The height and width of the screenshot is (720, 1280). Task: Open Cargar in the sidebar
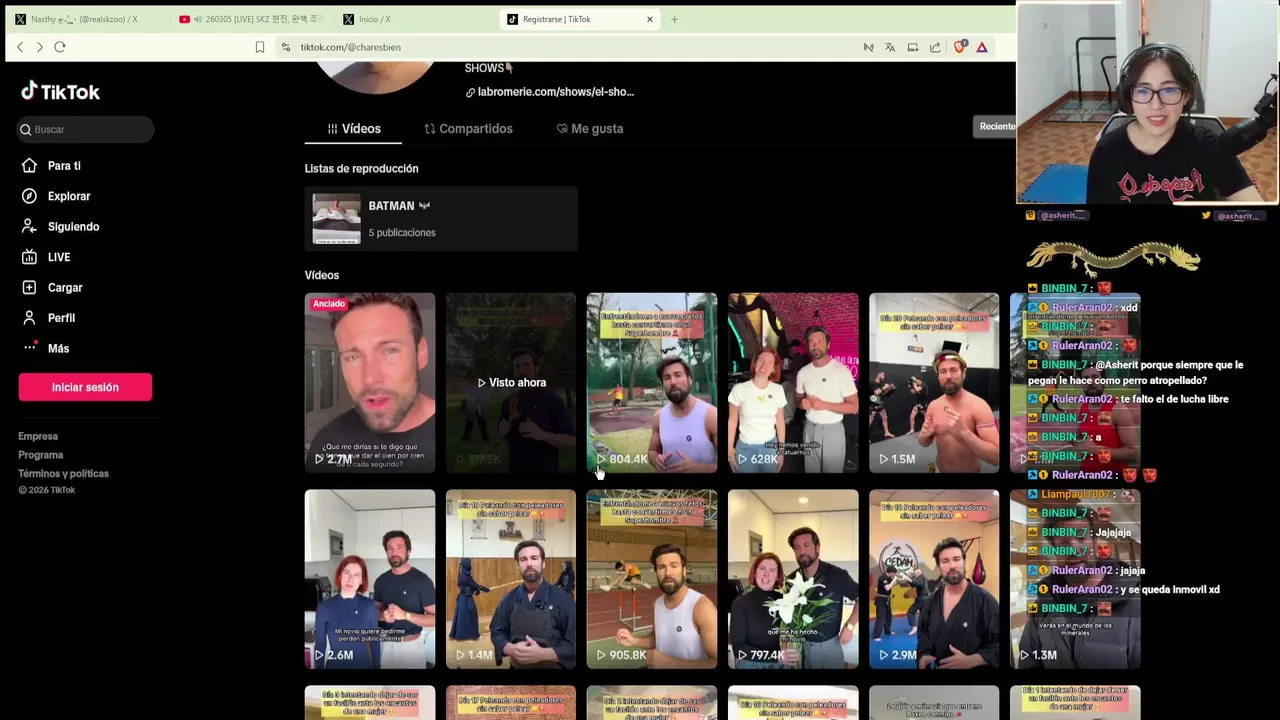tap(65, 288)
